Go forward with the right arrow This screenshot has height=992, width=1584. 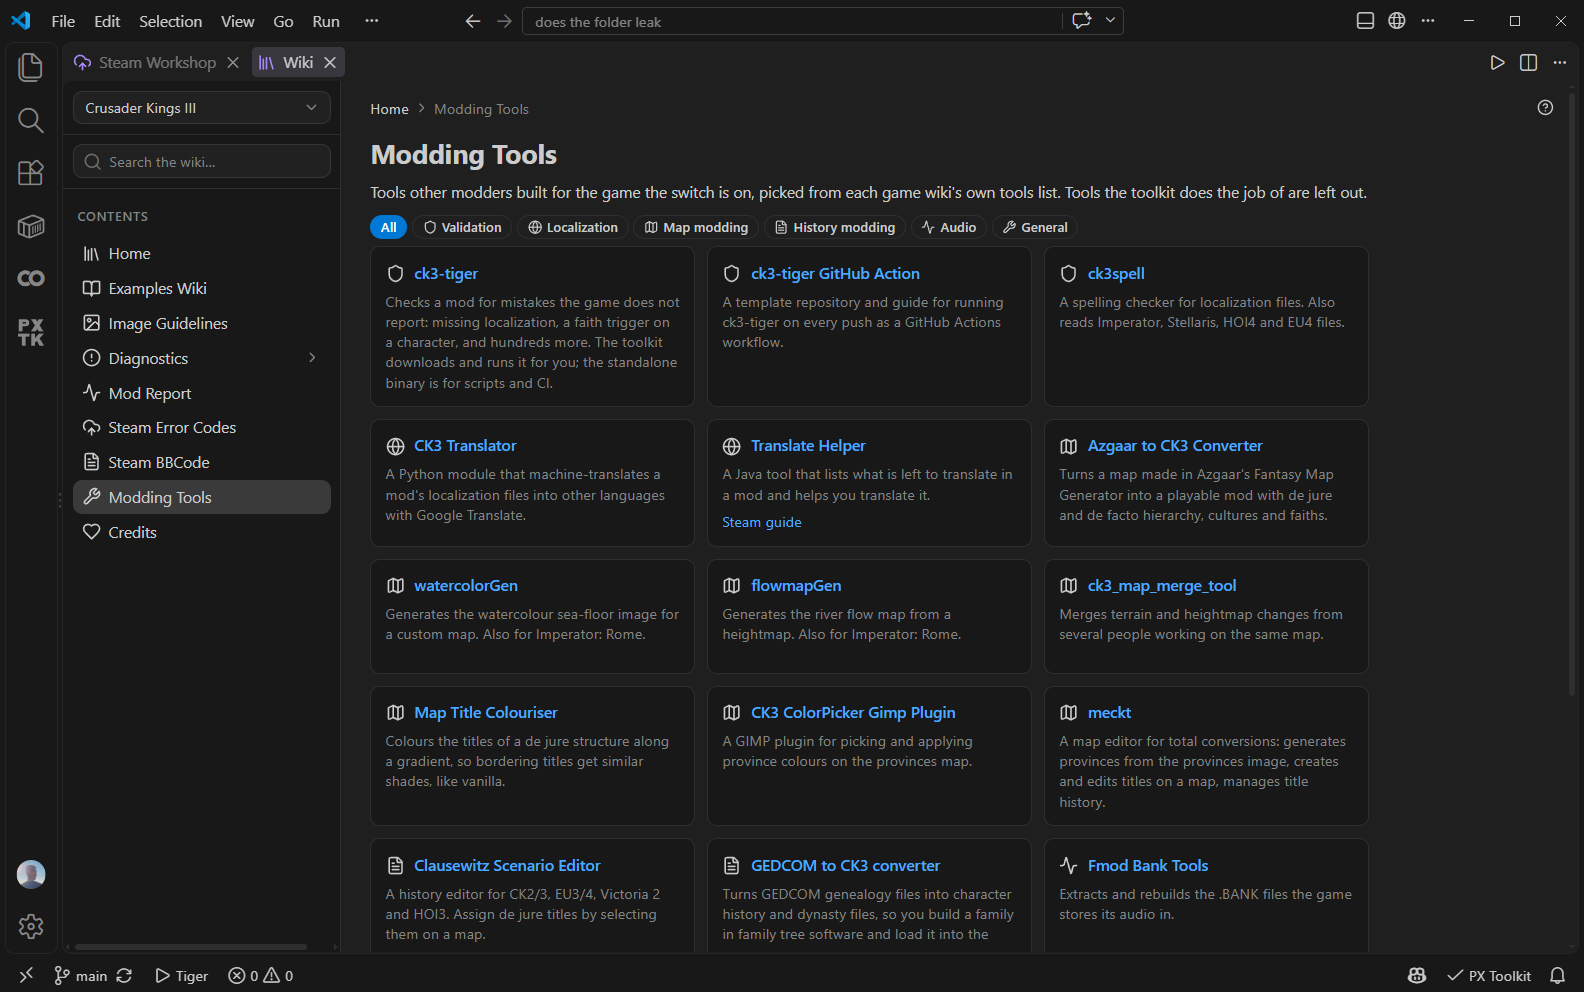click(x=504, y=21)
